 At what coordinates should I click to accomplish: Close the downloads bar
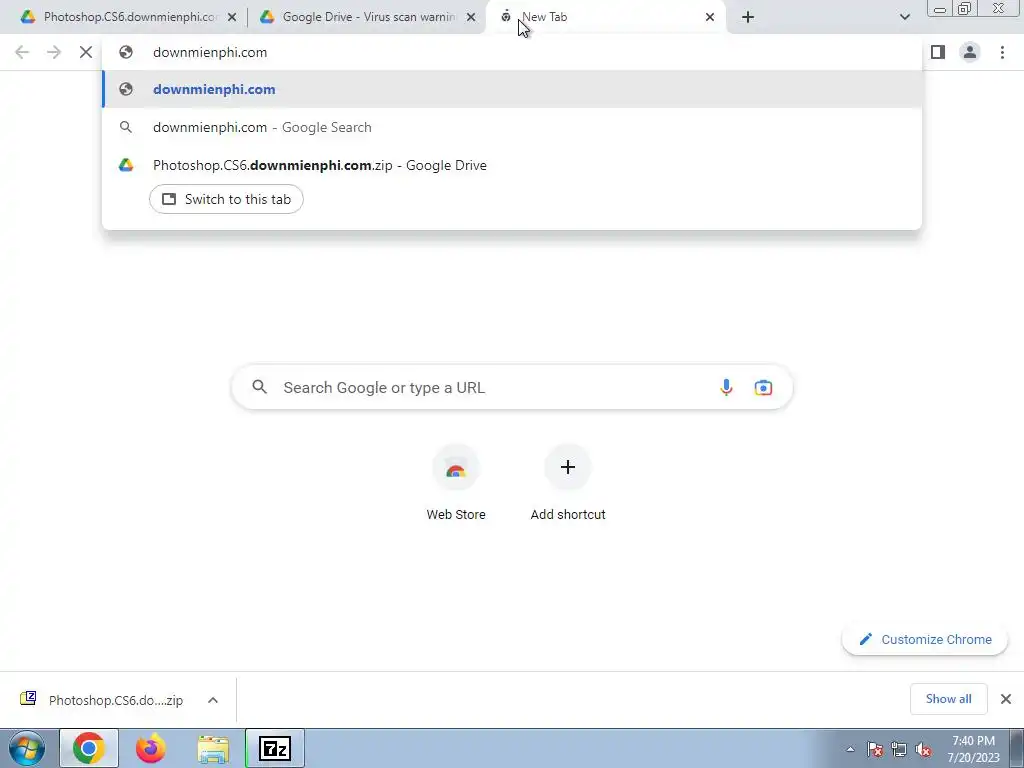[1006, 699]
